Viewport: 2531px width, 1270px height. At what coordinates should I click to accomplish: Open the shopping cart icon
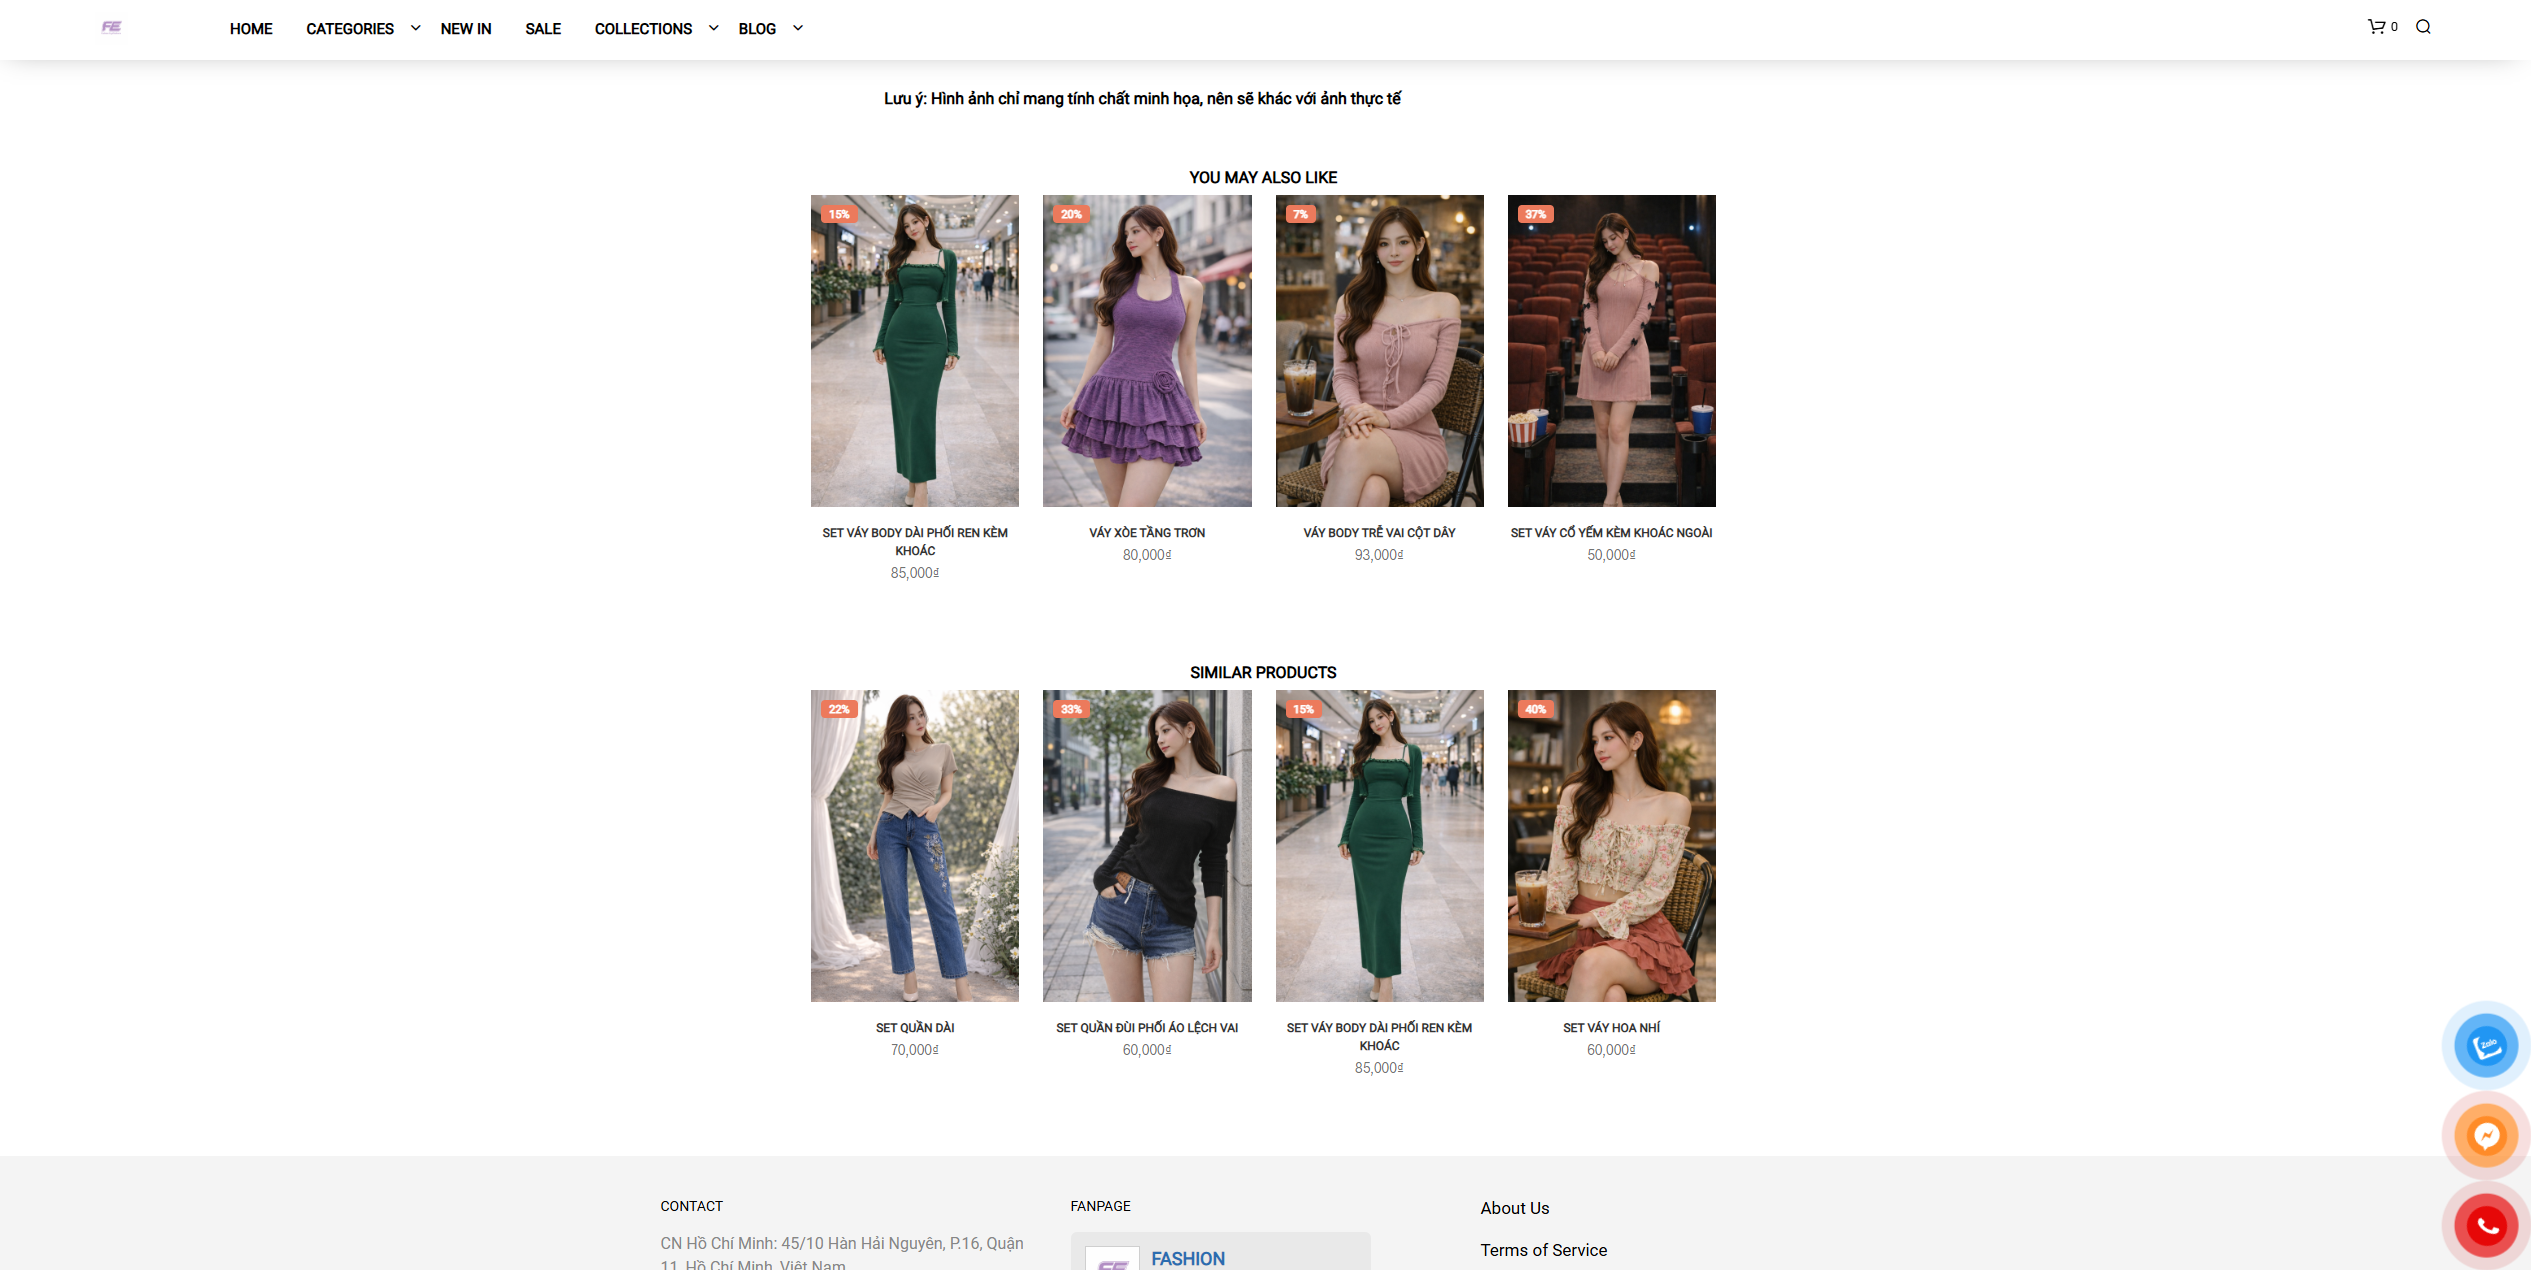pyautogui.click(x=2377, y=27)
